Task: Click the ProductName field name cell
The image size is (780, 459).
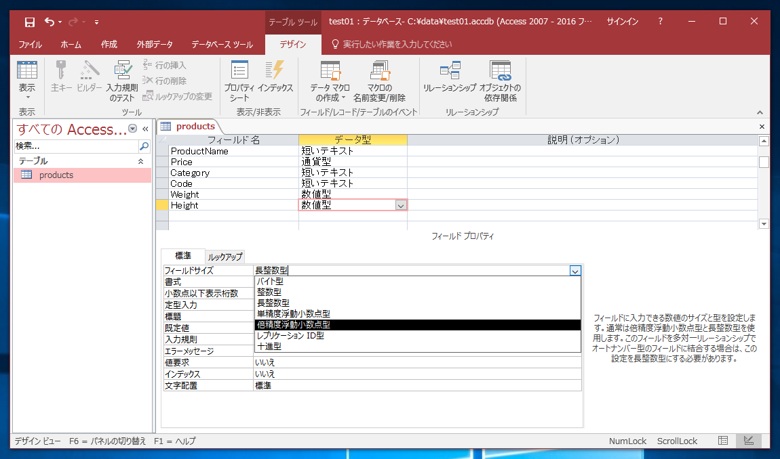Action: [234, 151]
